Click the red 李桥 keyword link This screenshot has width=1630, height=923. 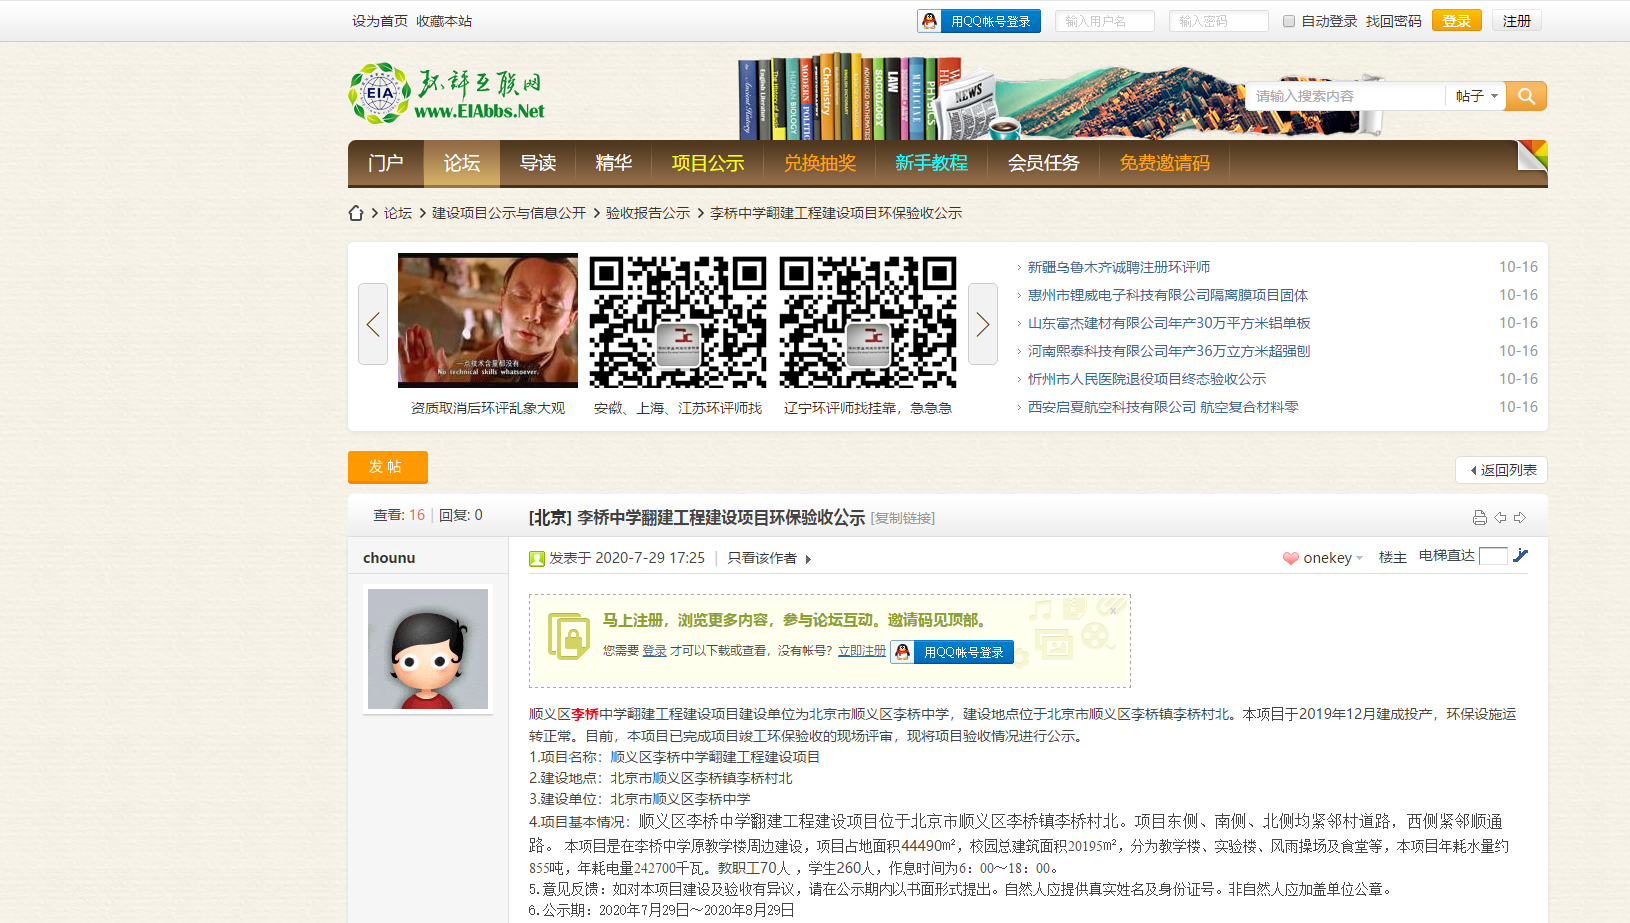tap(585, 714)
